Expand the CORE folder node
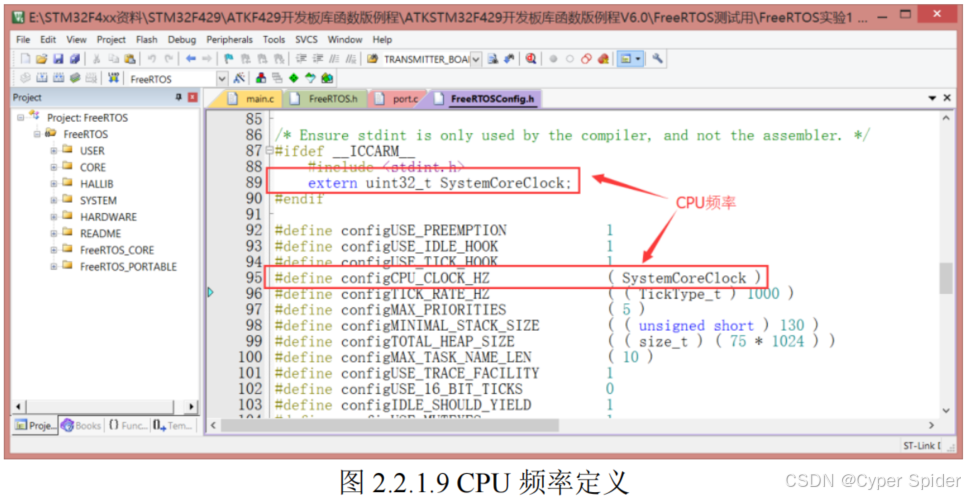Image resolution: width=965 pixels, height=498 pixels. pos(54,167)
